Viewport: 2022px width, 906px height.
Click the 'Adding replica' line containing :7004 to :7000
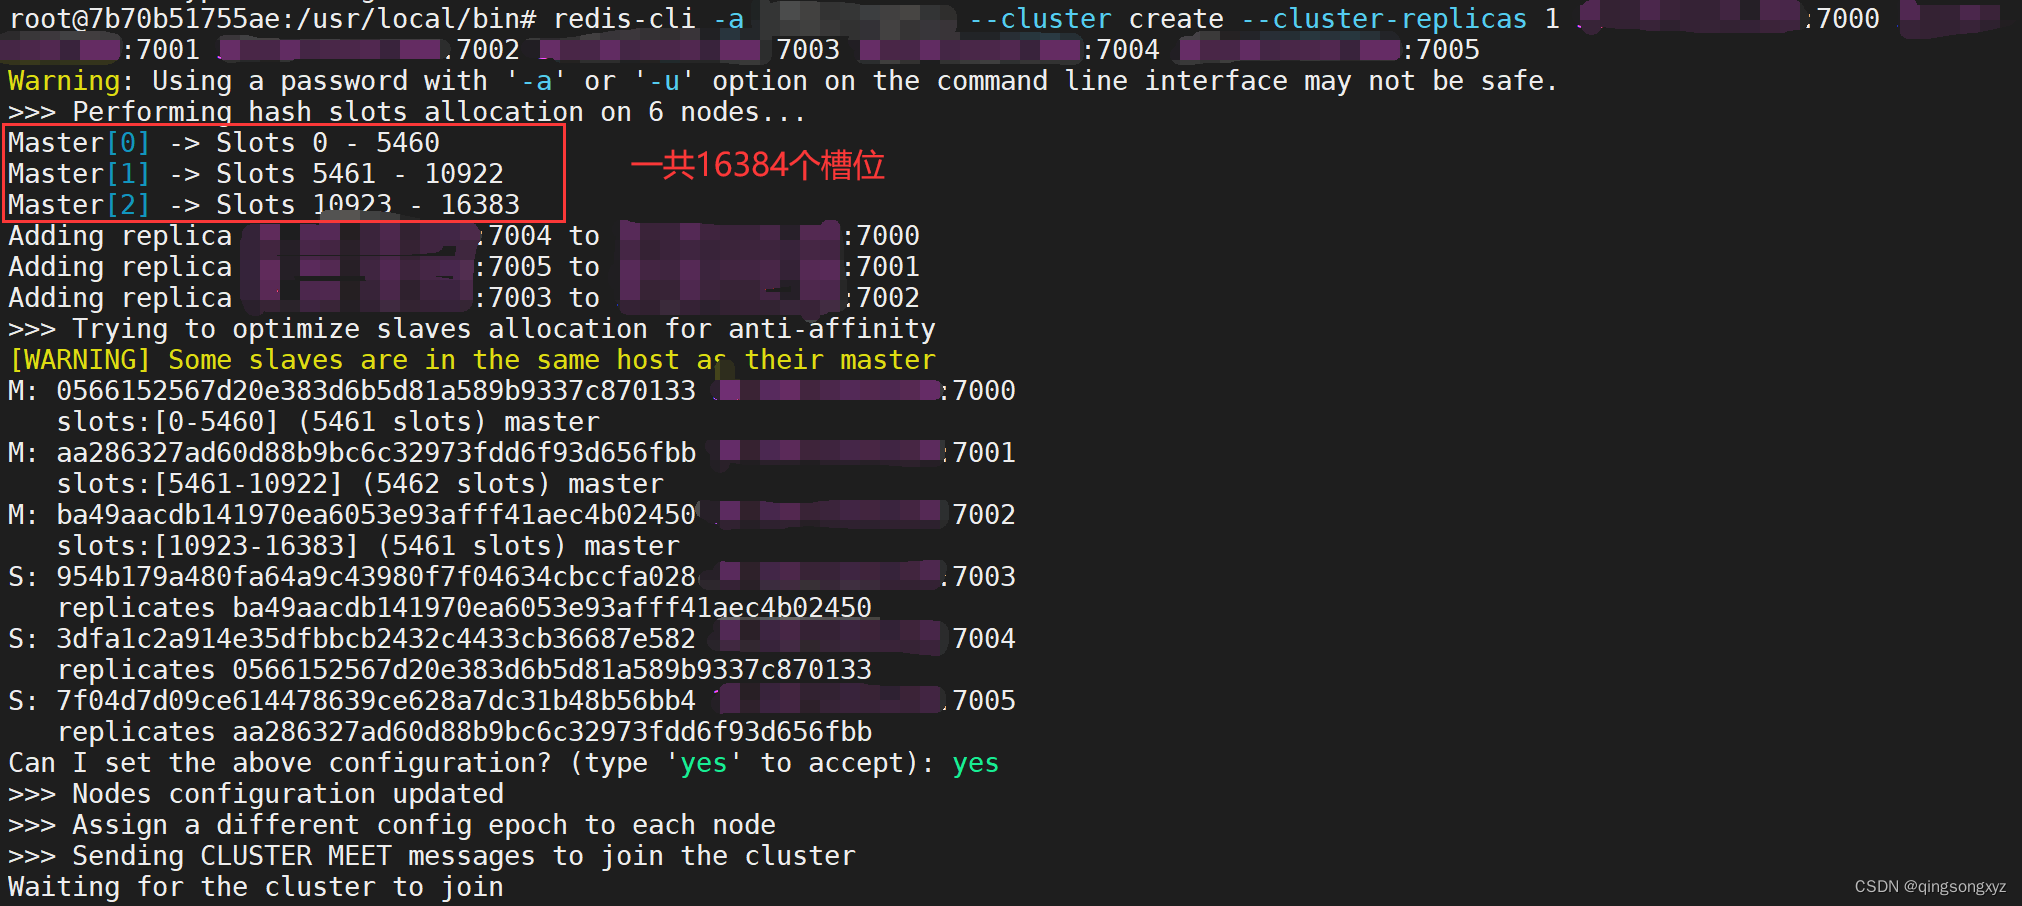click(464, 236)
